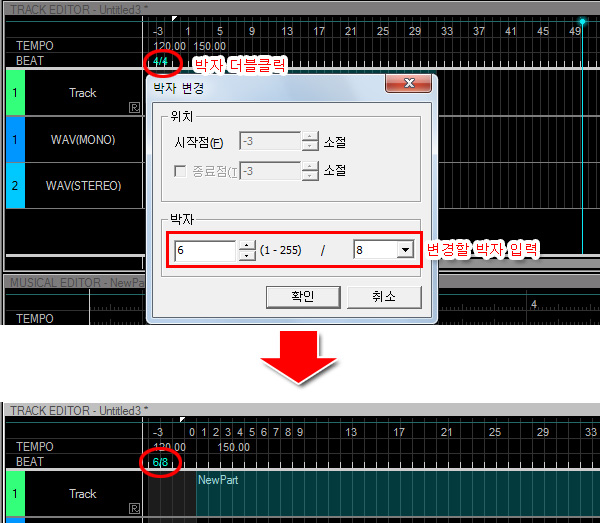Click blue number 1 of WAV(MONO) track
The width and height of the screenshot is (600, 523).
(15, 140)
